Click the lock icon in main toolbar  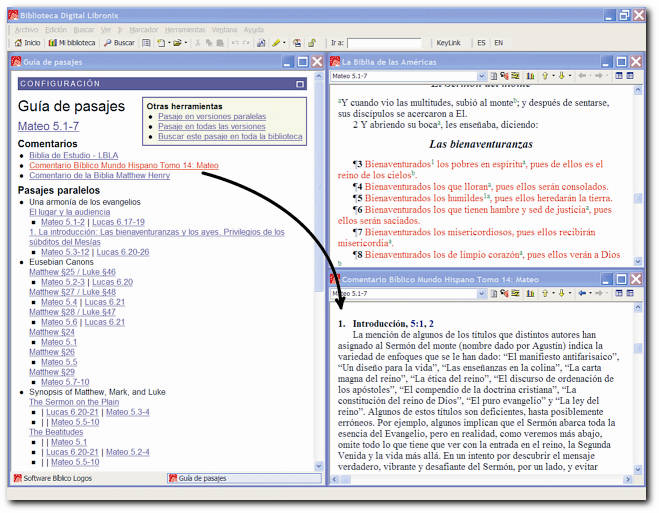(x=311, y=43)
